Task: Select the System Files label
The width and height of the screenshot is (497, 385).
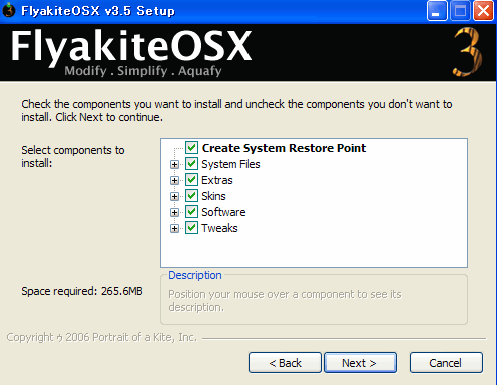Action: 231,164
